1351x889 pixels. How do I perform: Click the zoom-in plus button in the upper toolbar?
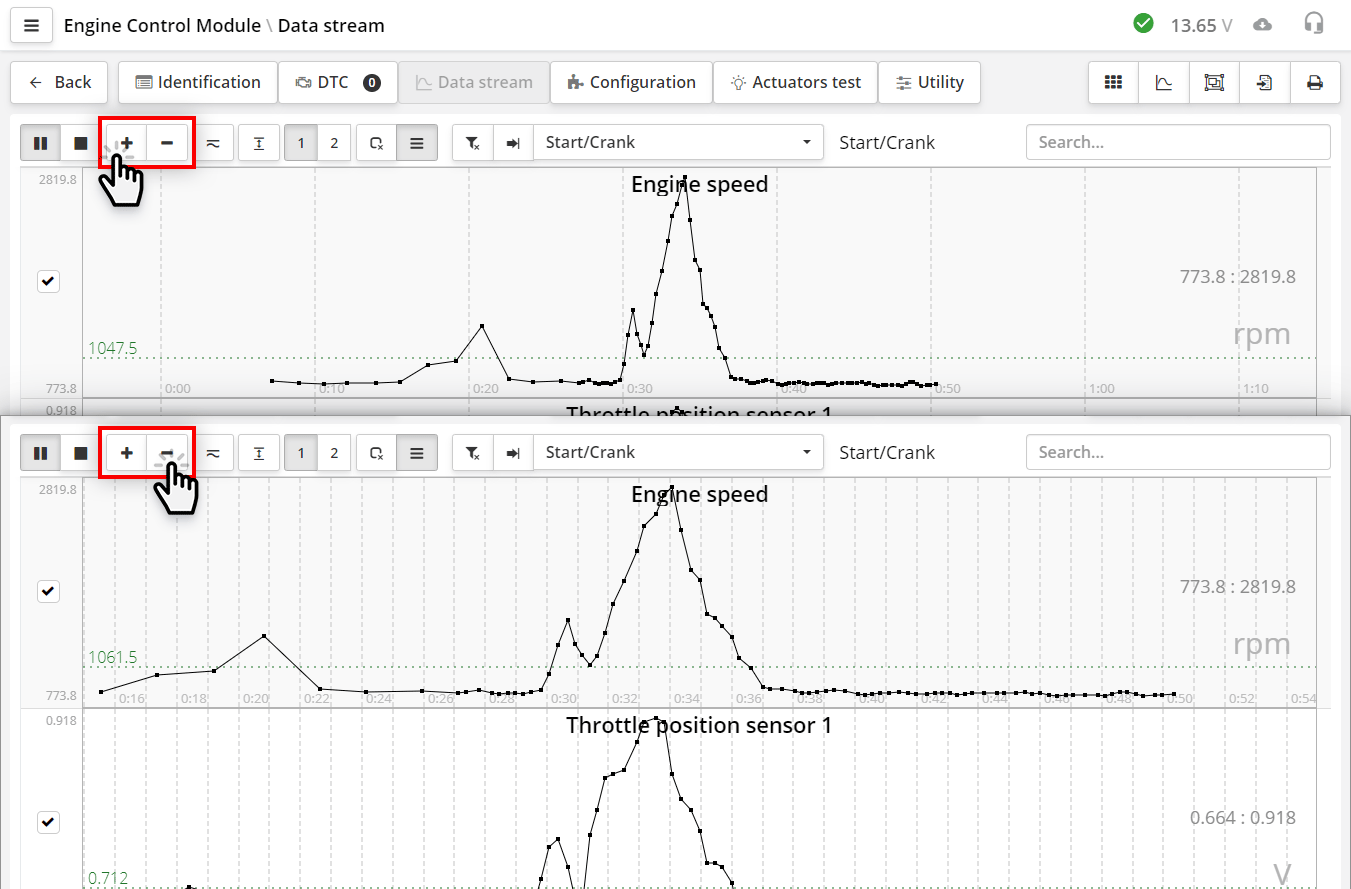pos(127,143)
